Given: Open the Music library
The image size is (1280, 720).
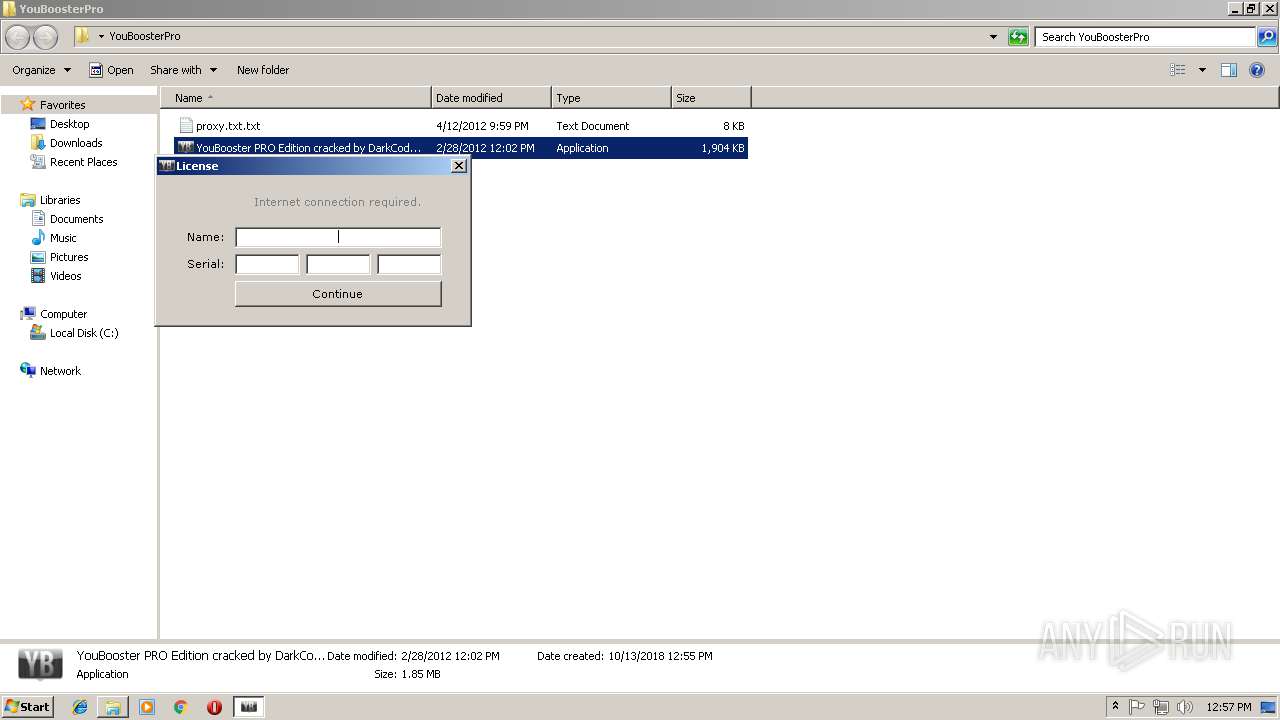Looking at the screenshot, I should tap(63, 238).
